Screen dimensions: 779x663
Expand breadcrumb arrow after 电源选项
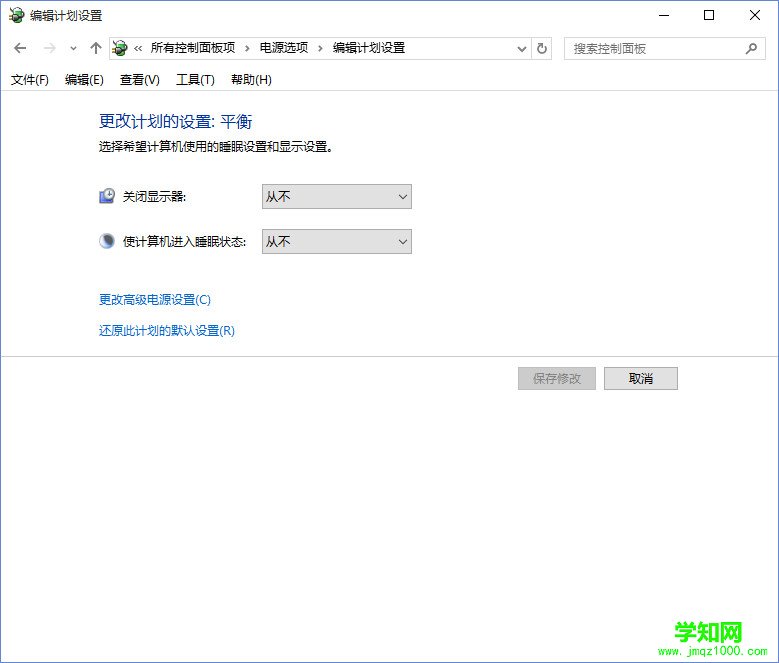pos(320,49)
